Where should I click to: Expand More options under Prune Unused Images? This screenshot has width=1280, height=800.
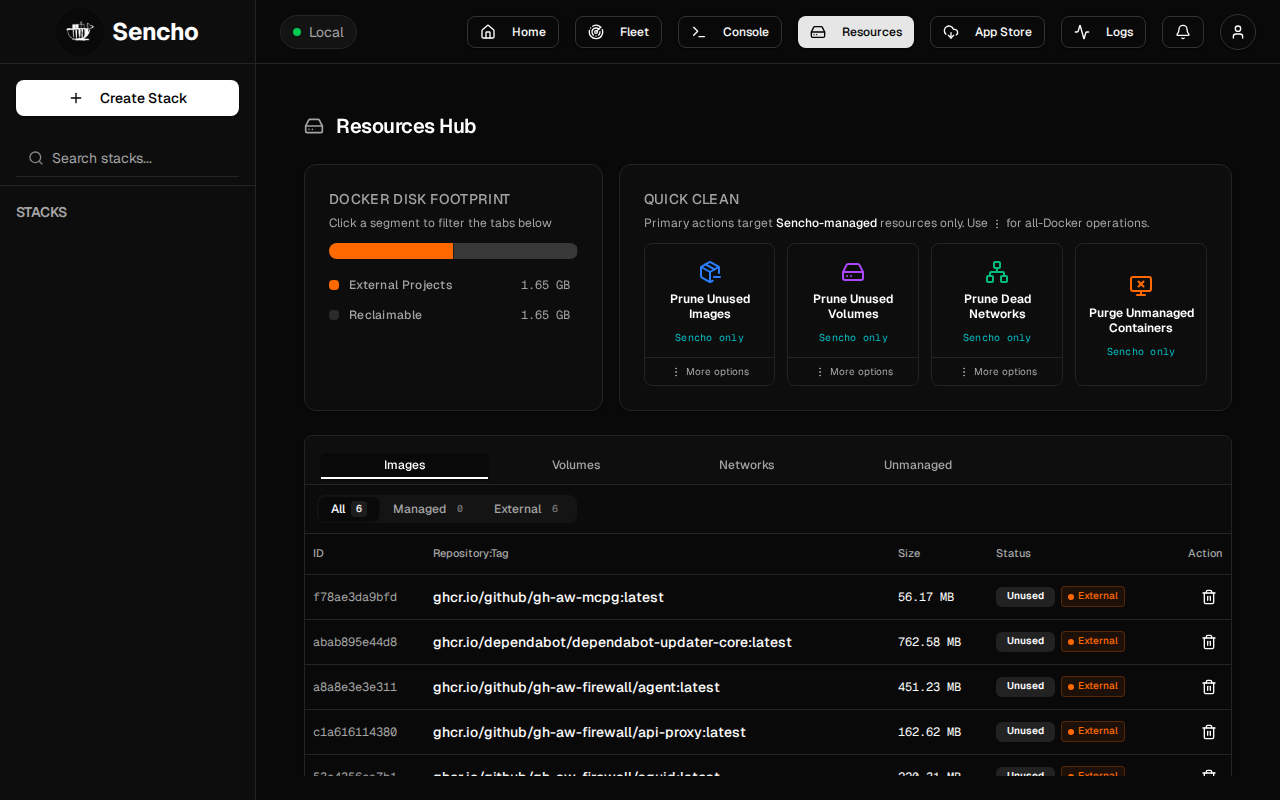710,372
